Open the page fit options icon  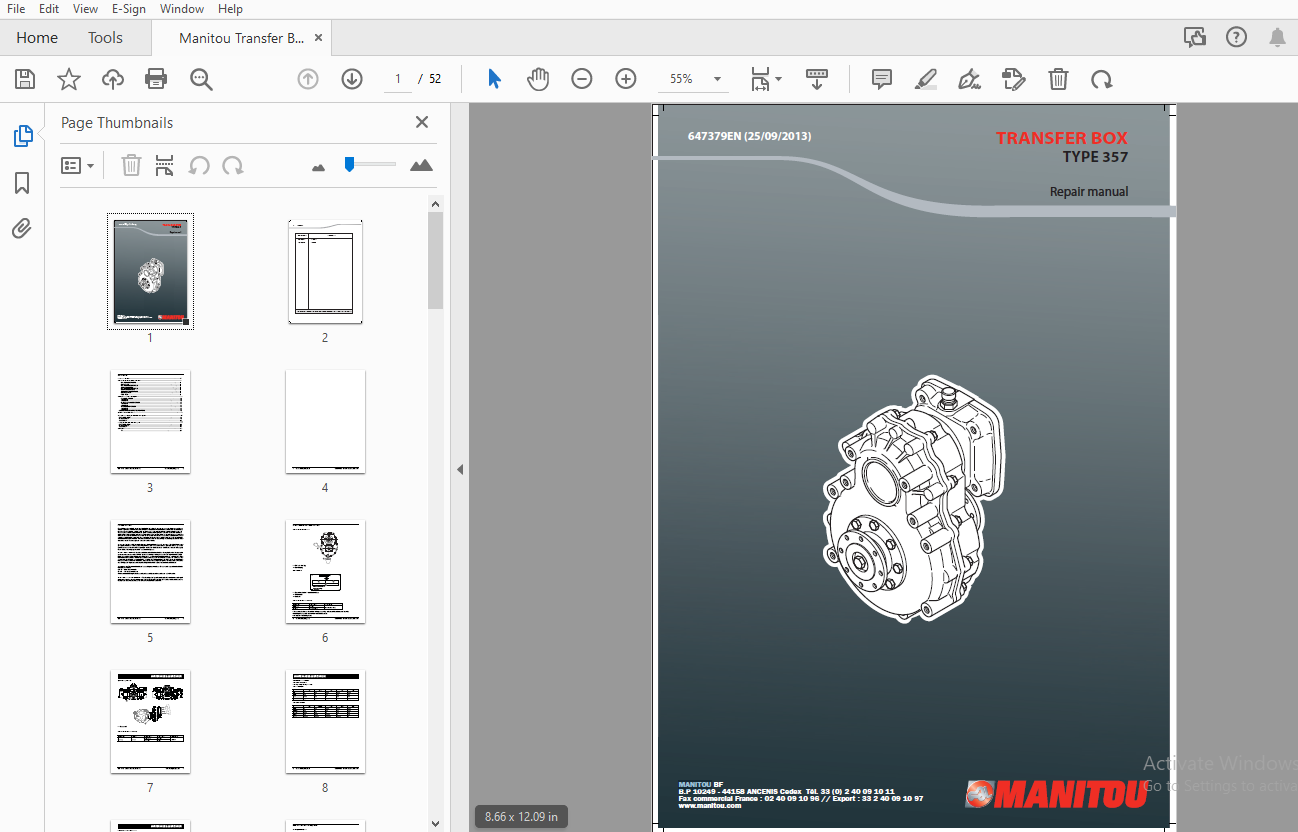[766, 79]
